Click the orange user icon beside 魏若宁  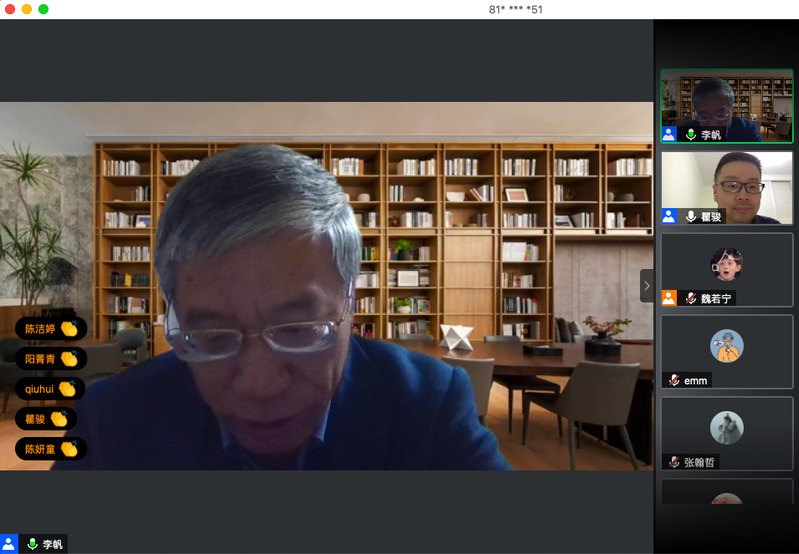[669, 298]
